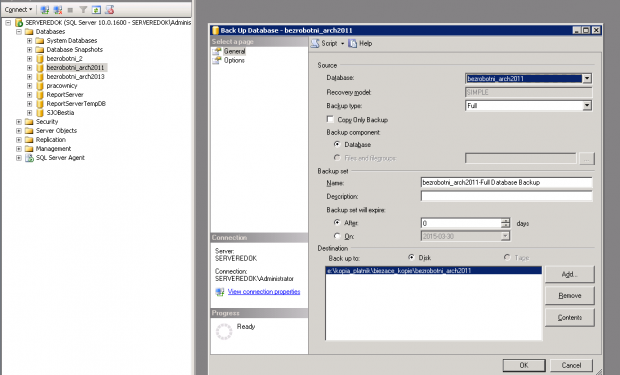Image resolution: width=620 pixels, height=375 pixels.
Task: Click the Connect Object Explorer icon
Action: (45, 9)
